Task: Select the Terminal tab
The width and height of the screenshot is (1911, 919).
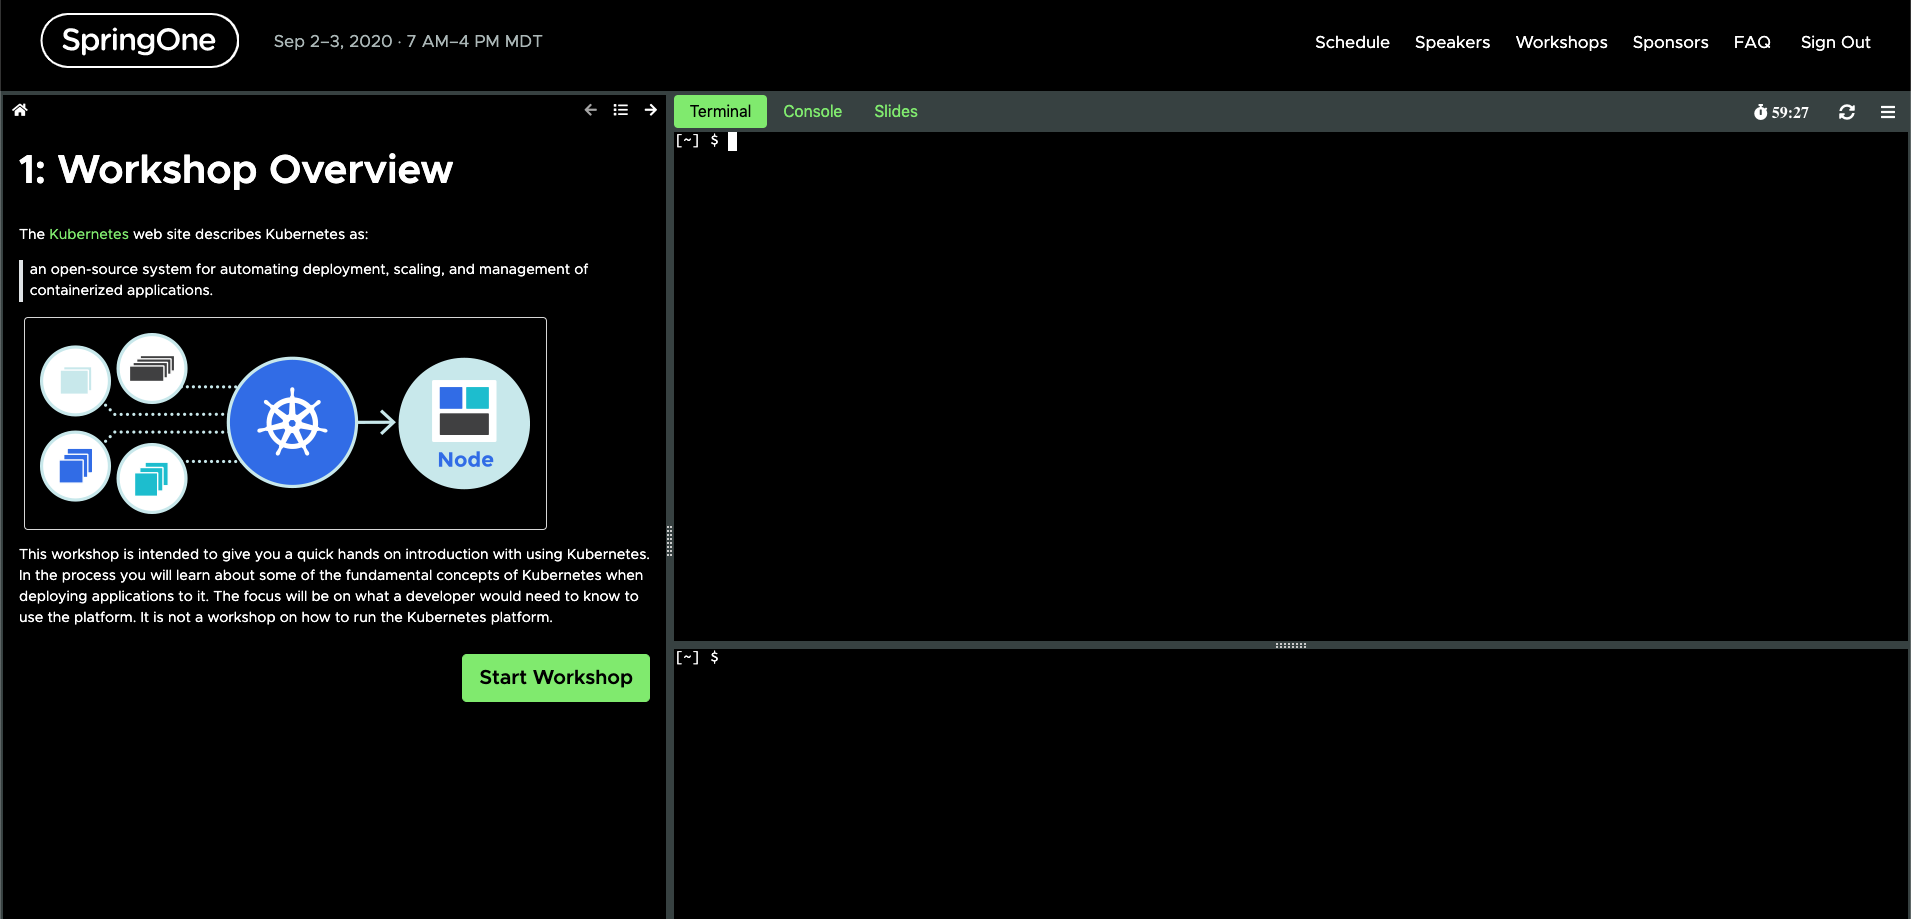Action: coord(720,111)
